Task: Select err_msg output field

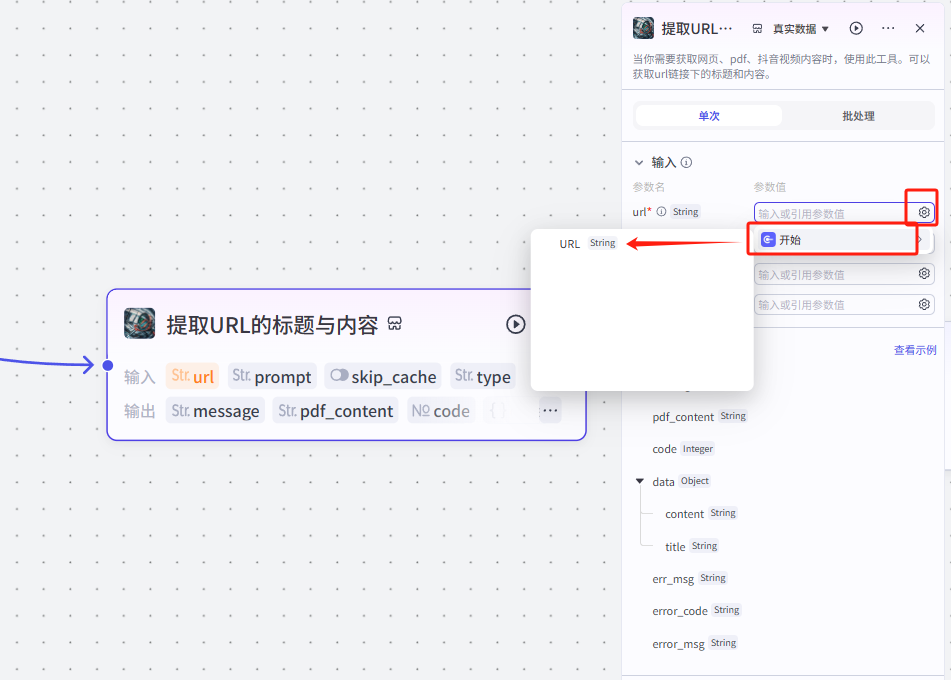Action: (x=690, y=579)
